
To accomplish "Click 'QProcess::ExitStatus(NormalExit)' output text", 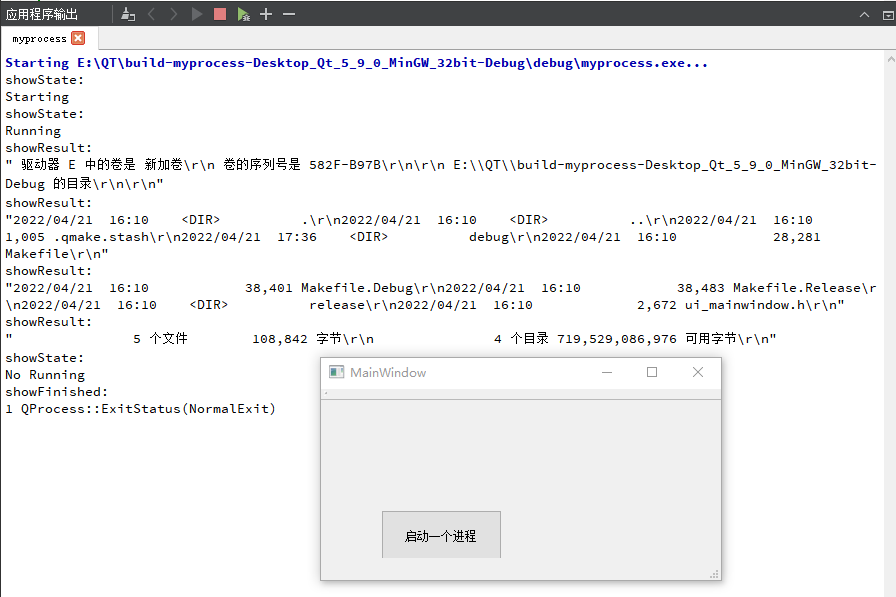I will click(x=148, y=409).
